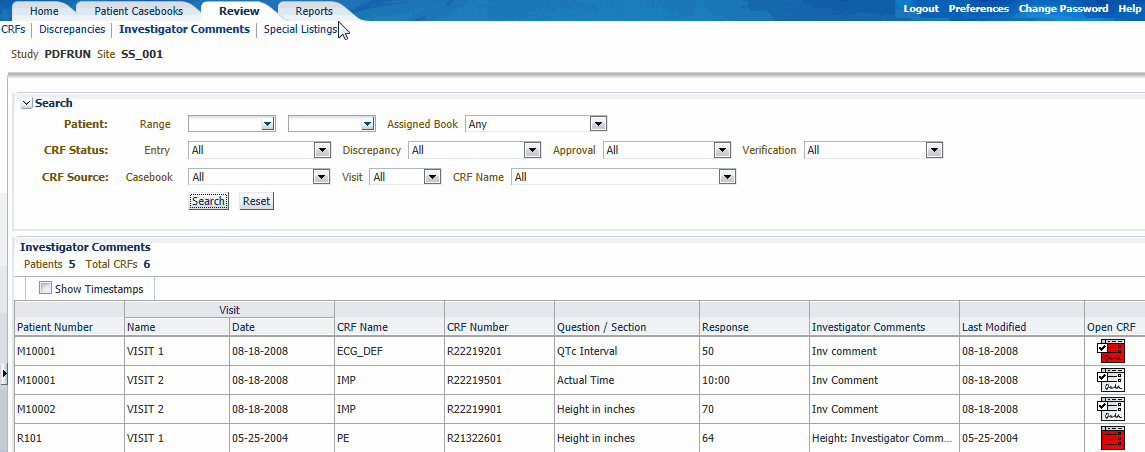Select cell 'R22219201'

[x=499, y=351]
